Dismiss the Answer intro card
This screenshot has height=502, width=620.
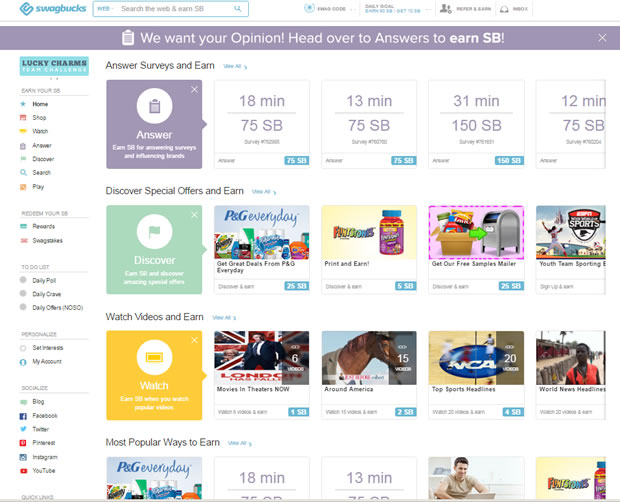coord(195,89)
